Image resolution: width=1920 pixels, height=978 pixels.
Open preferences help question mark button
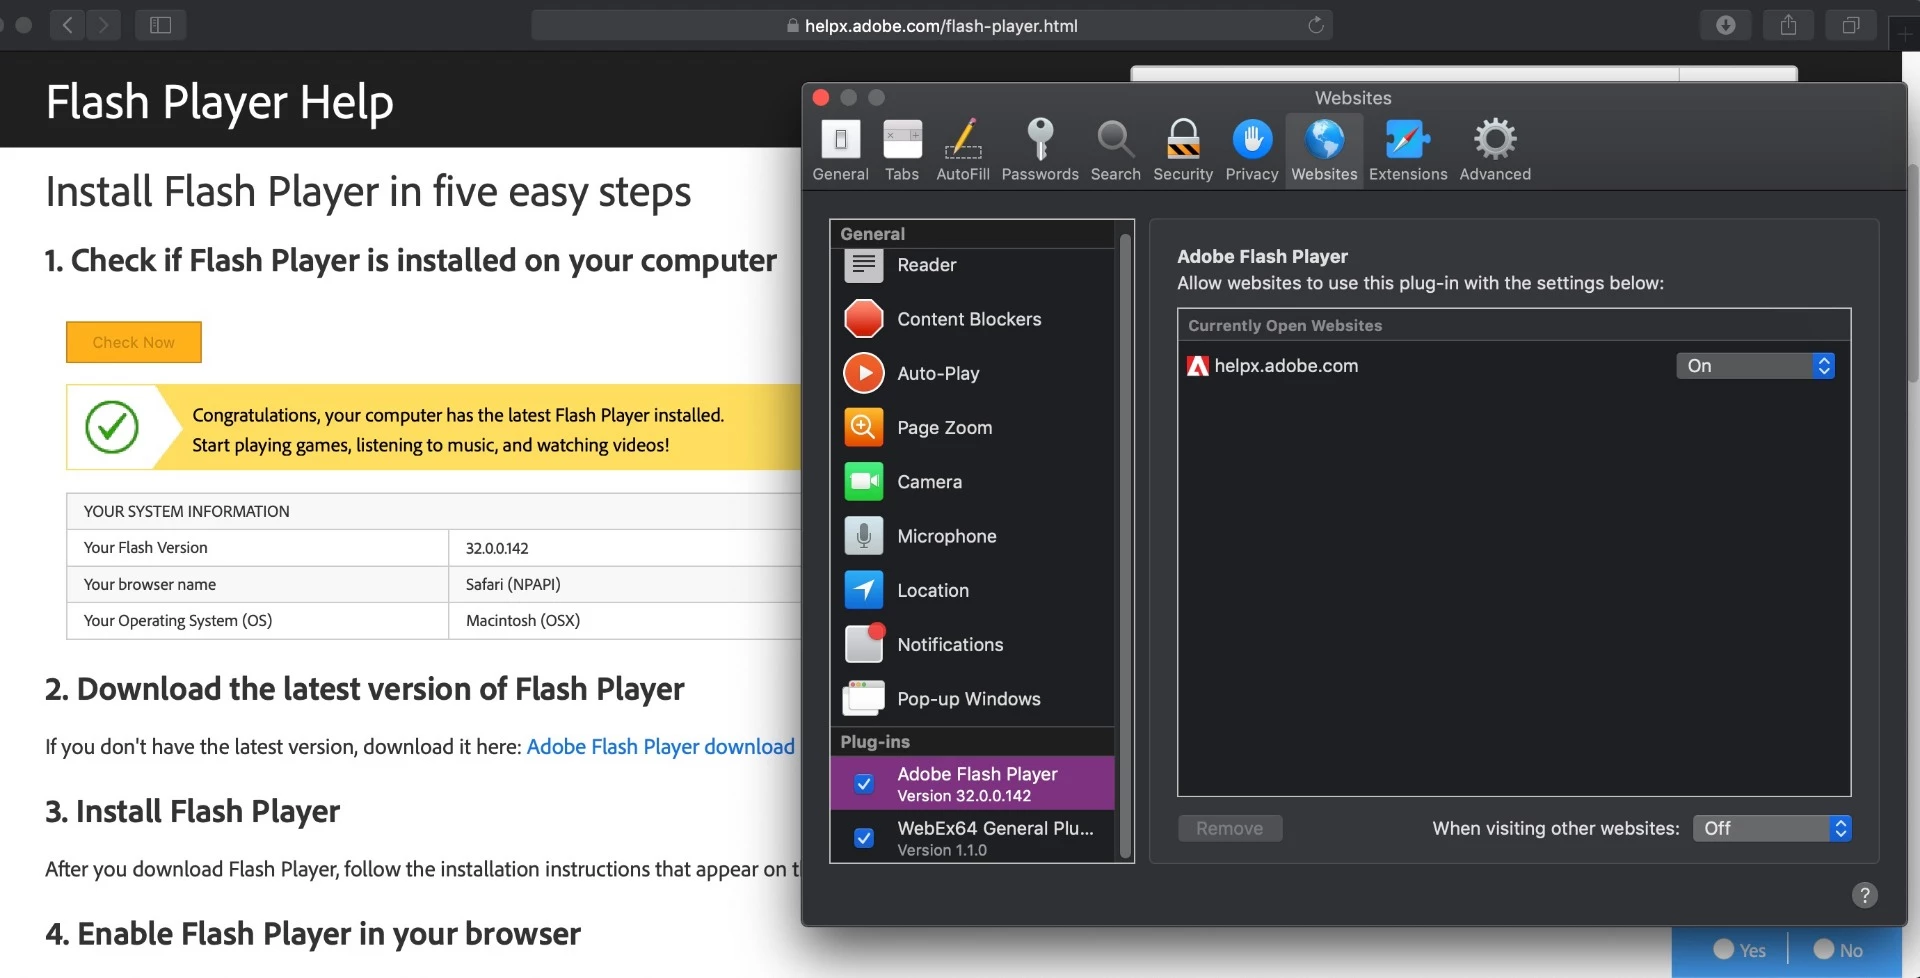1864,895
